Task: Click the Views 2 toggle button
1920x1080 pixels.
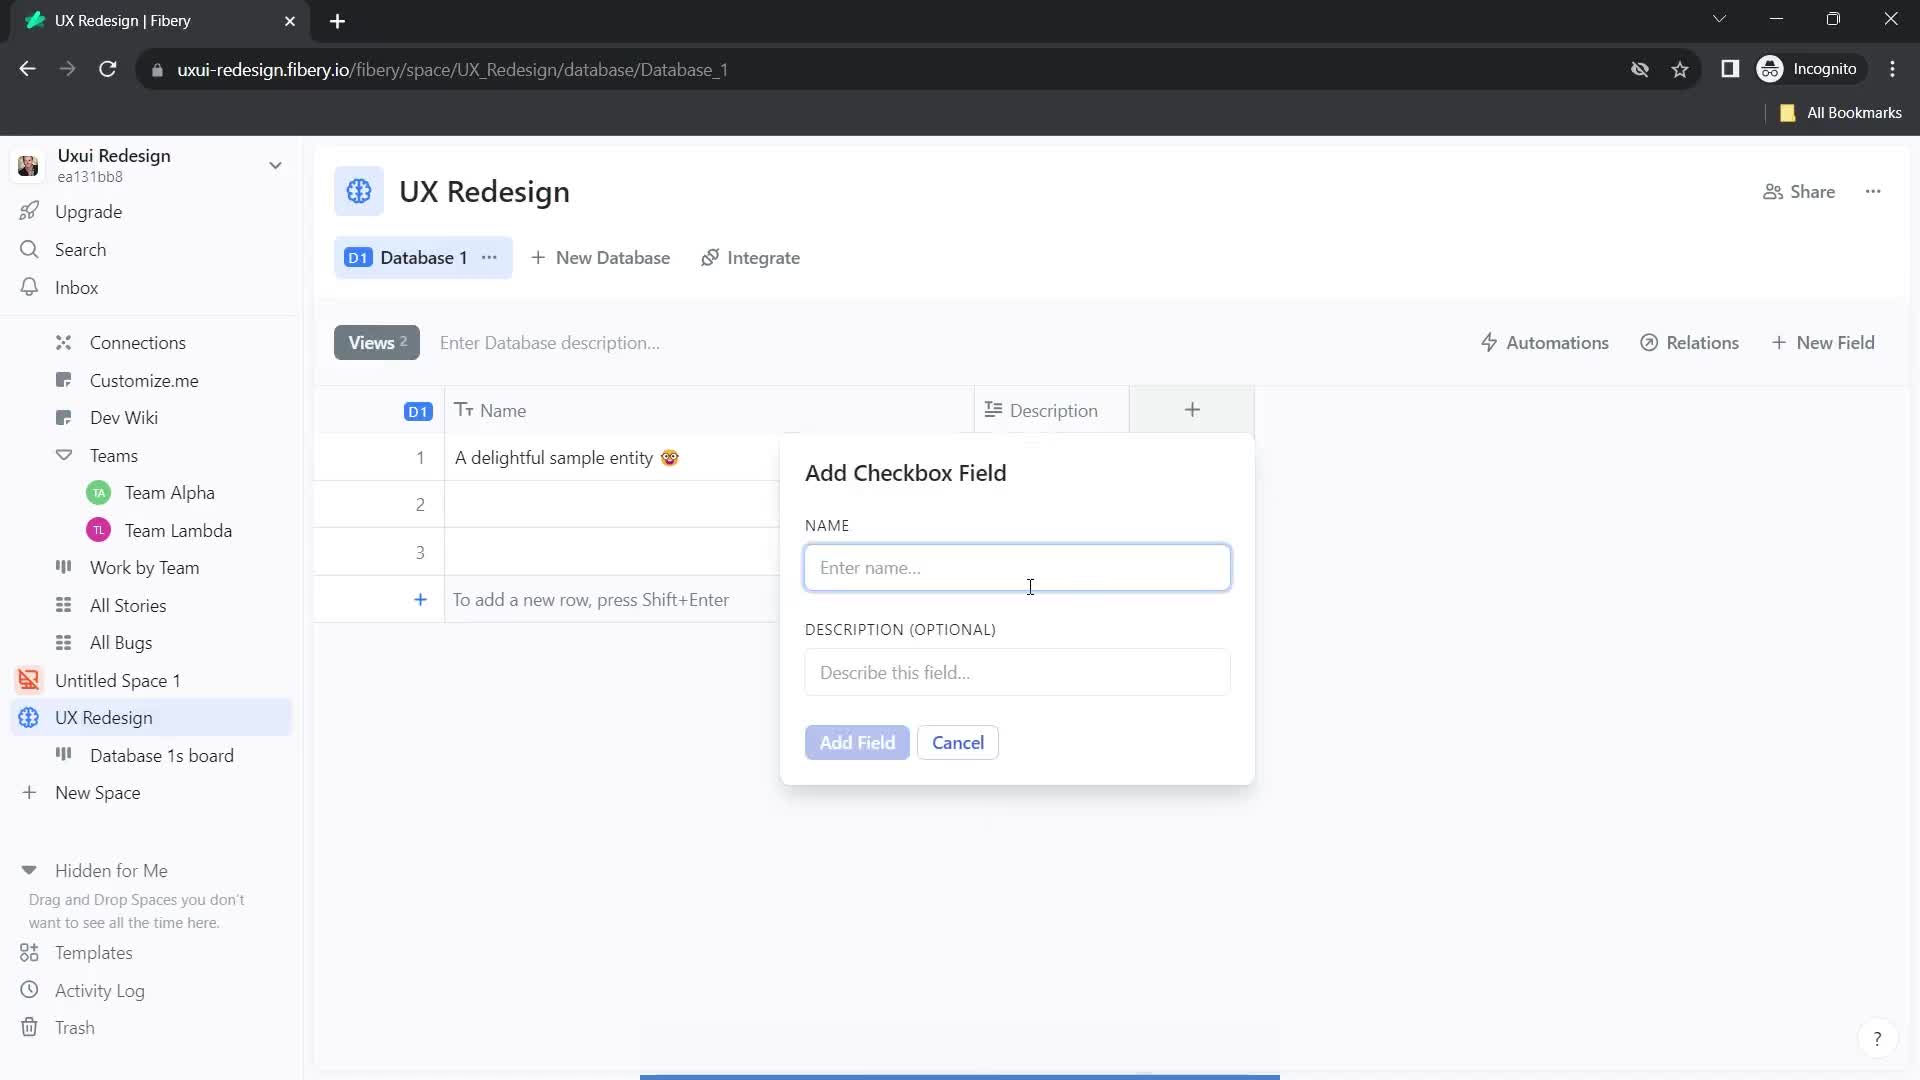Action: [376, 343]
